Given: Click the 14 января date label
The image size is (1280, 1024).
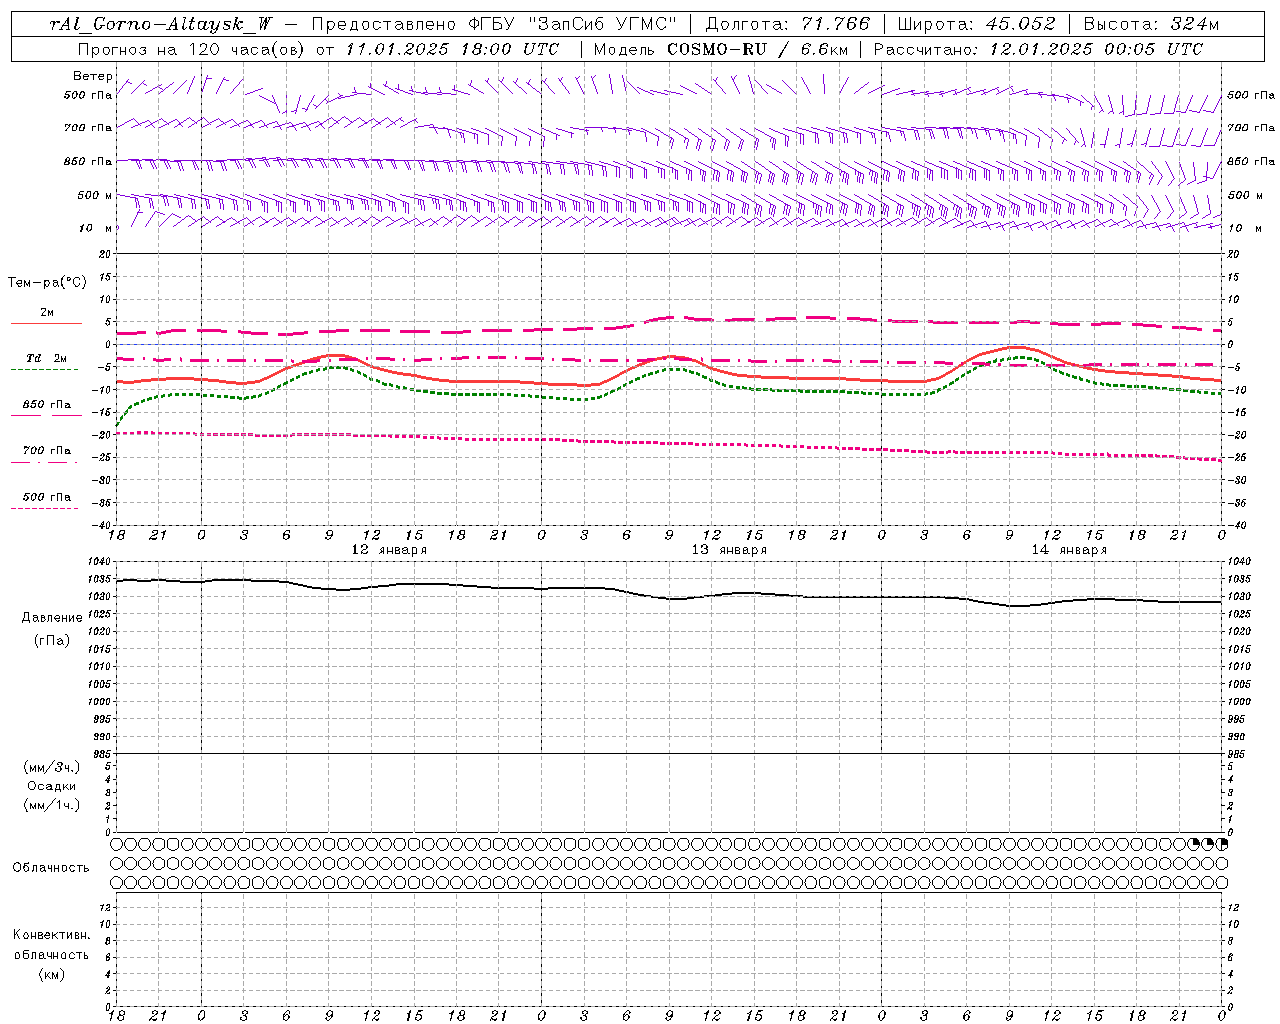Looking at the screenshot, I should (x=1069, y=550).
